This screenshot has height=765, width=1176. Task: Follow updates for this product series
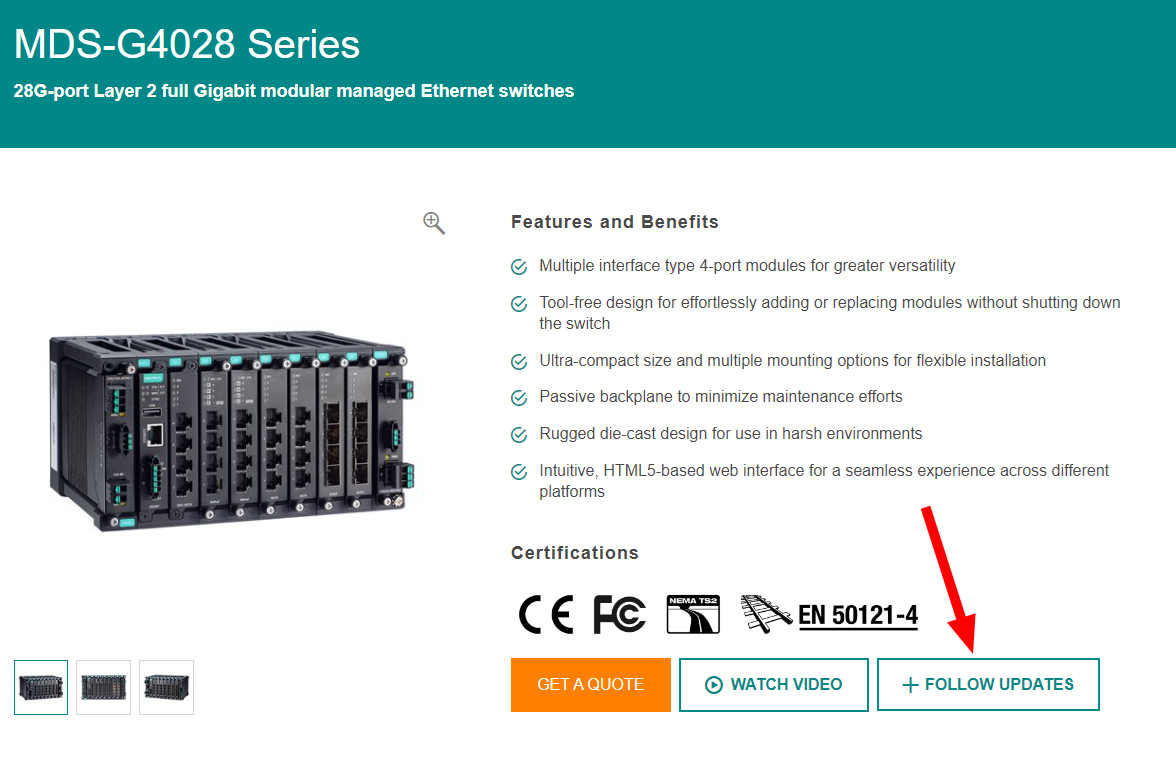click(988, 685)
